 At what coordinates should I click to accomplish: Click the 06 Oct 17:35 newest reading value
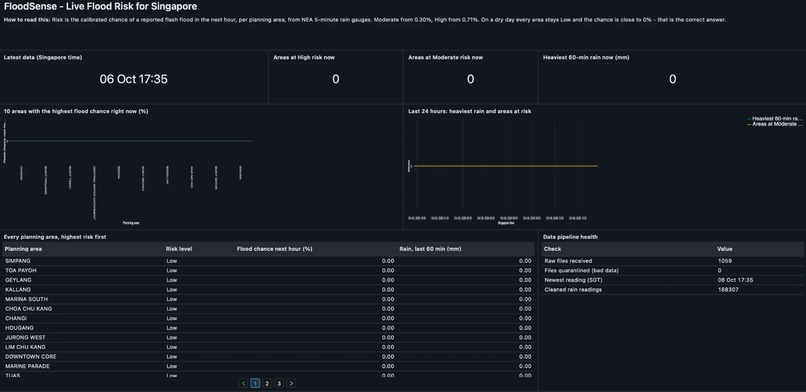(x=735, y=280)
